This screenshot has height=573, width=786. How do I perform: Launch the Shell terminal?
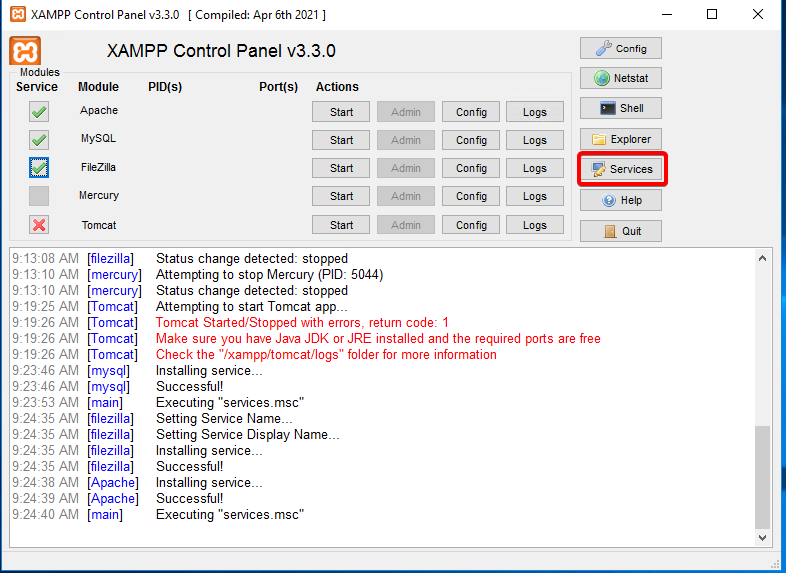click(x=621, y=108)
